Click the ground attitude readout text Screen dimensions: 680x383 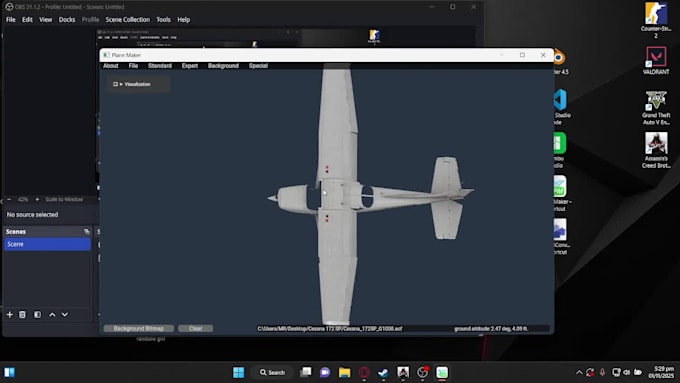(x=491, y=329)
